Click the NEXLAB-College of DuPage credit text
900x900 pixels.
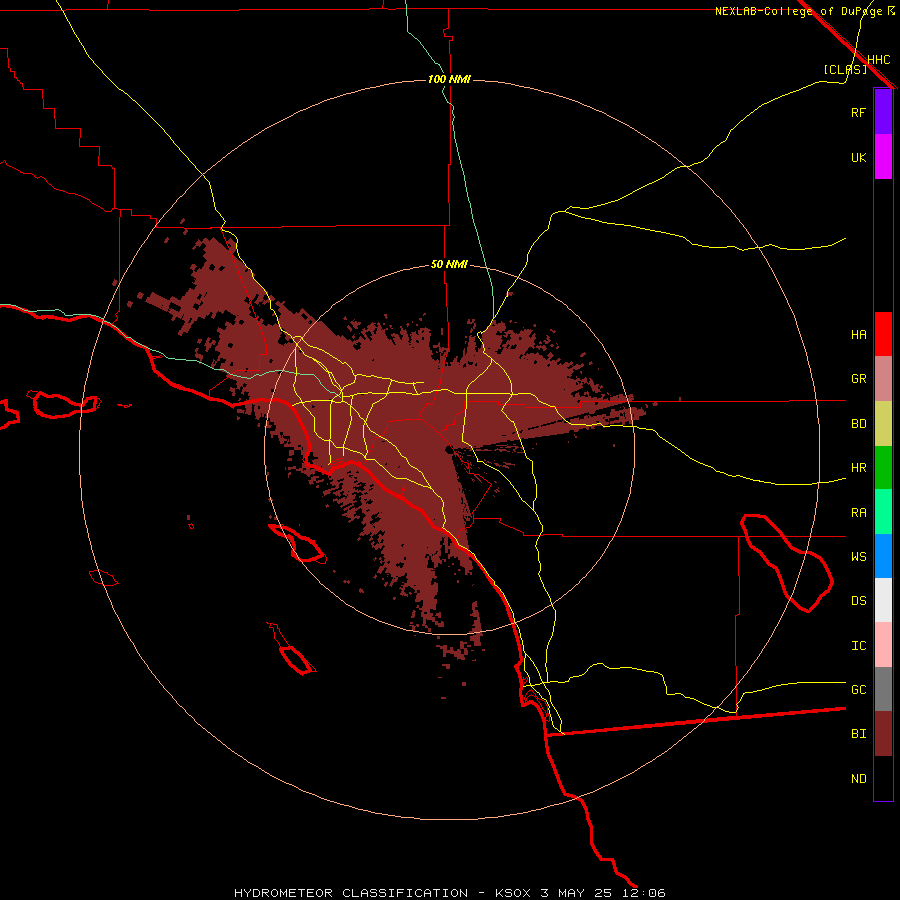798,11
